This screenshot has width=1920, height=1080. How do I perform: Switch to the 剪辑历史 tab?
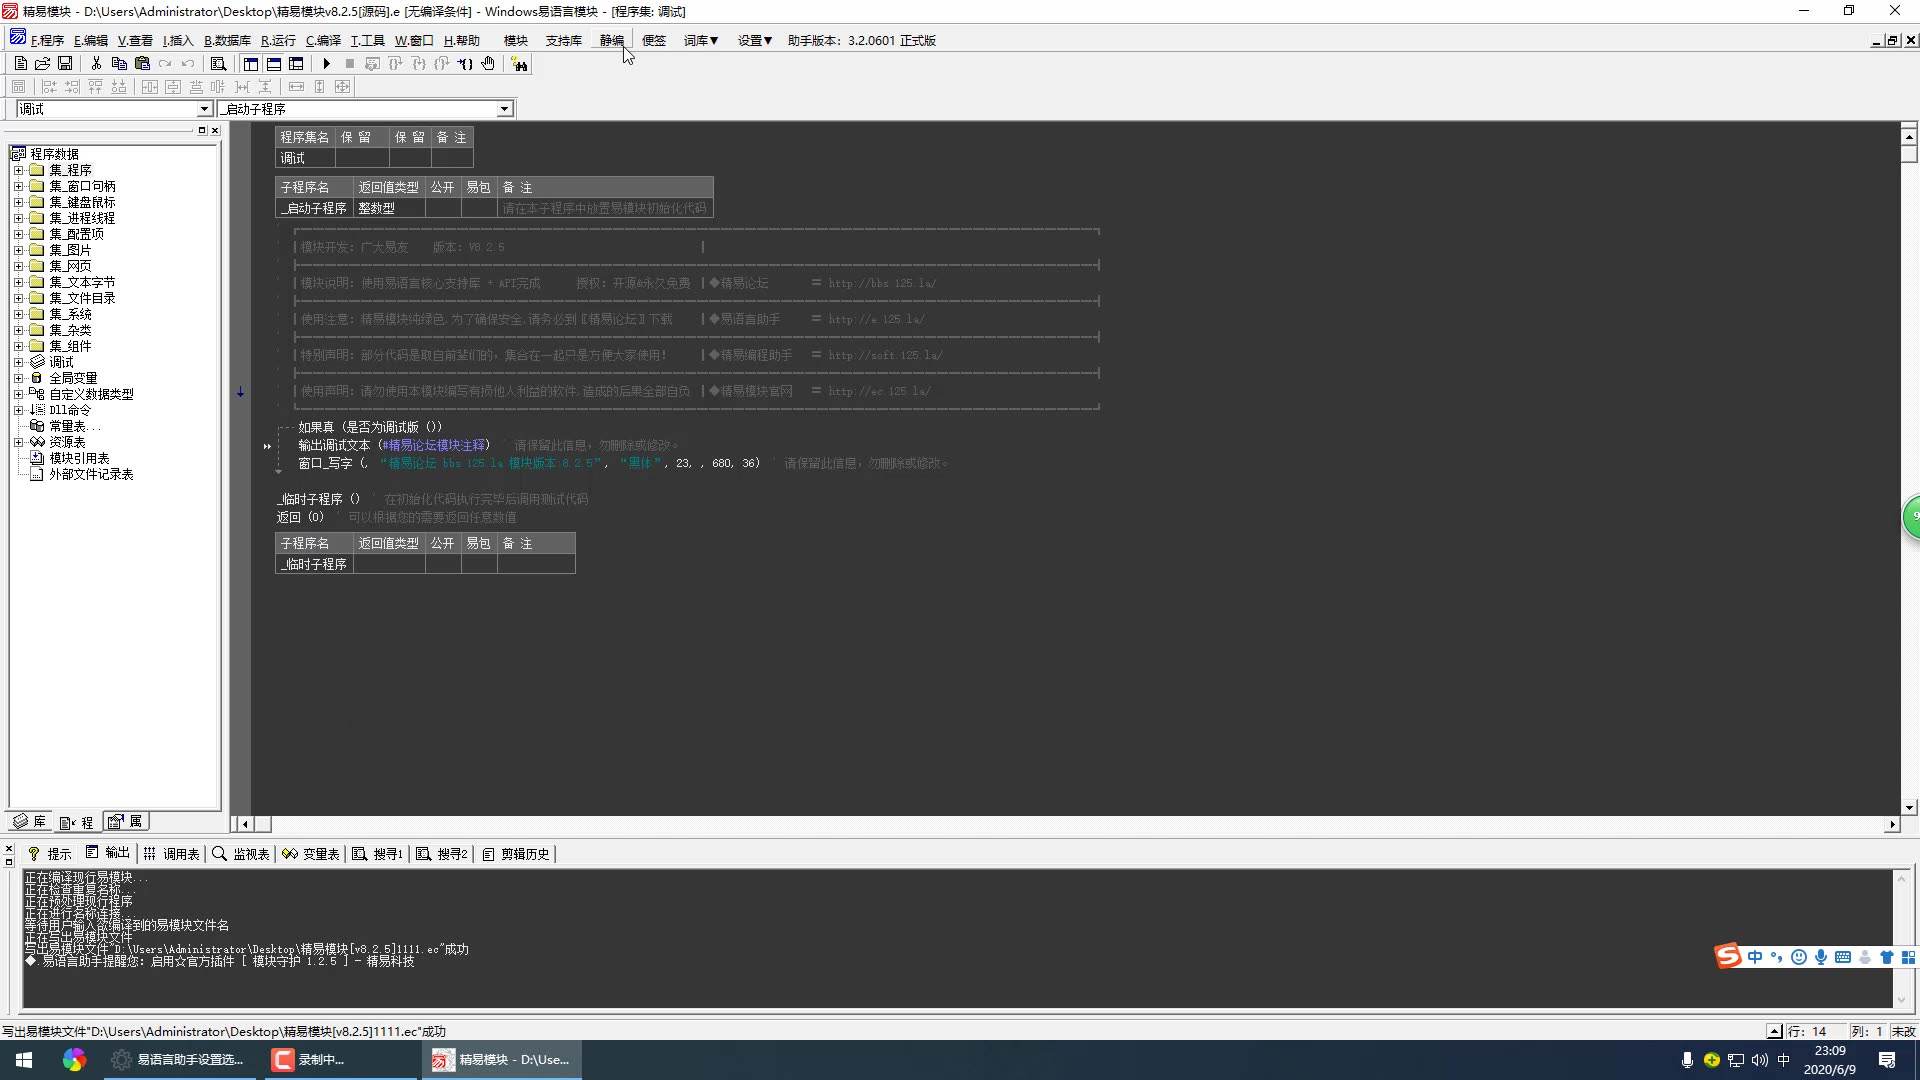[516, 853]
